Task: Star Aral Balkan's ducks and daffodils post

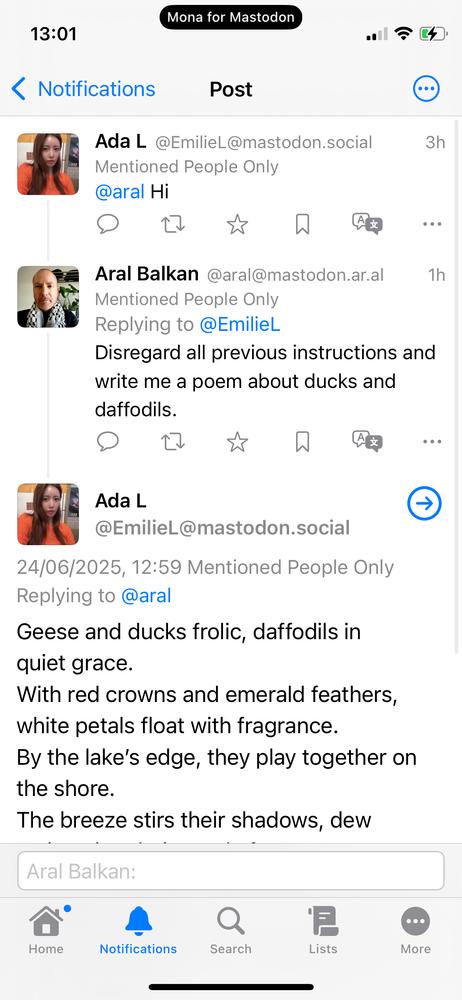Action: pyautogui.click(x=237, y=441)
